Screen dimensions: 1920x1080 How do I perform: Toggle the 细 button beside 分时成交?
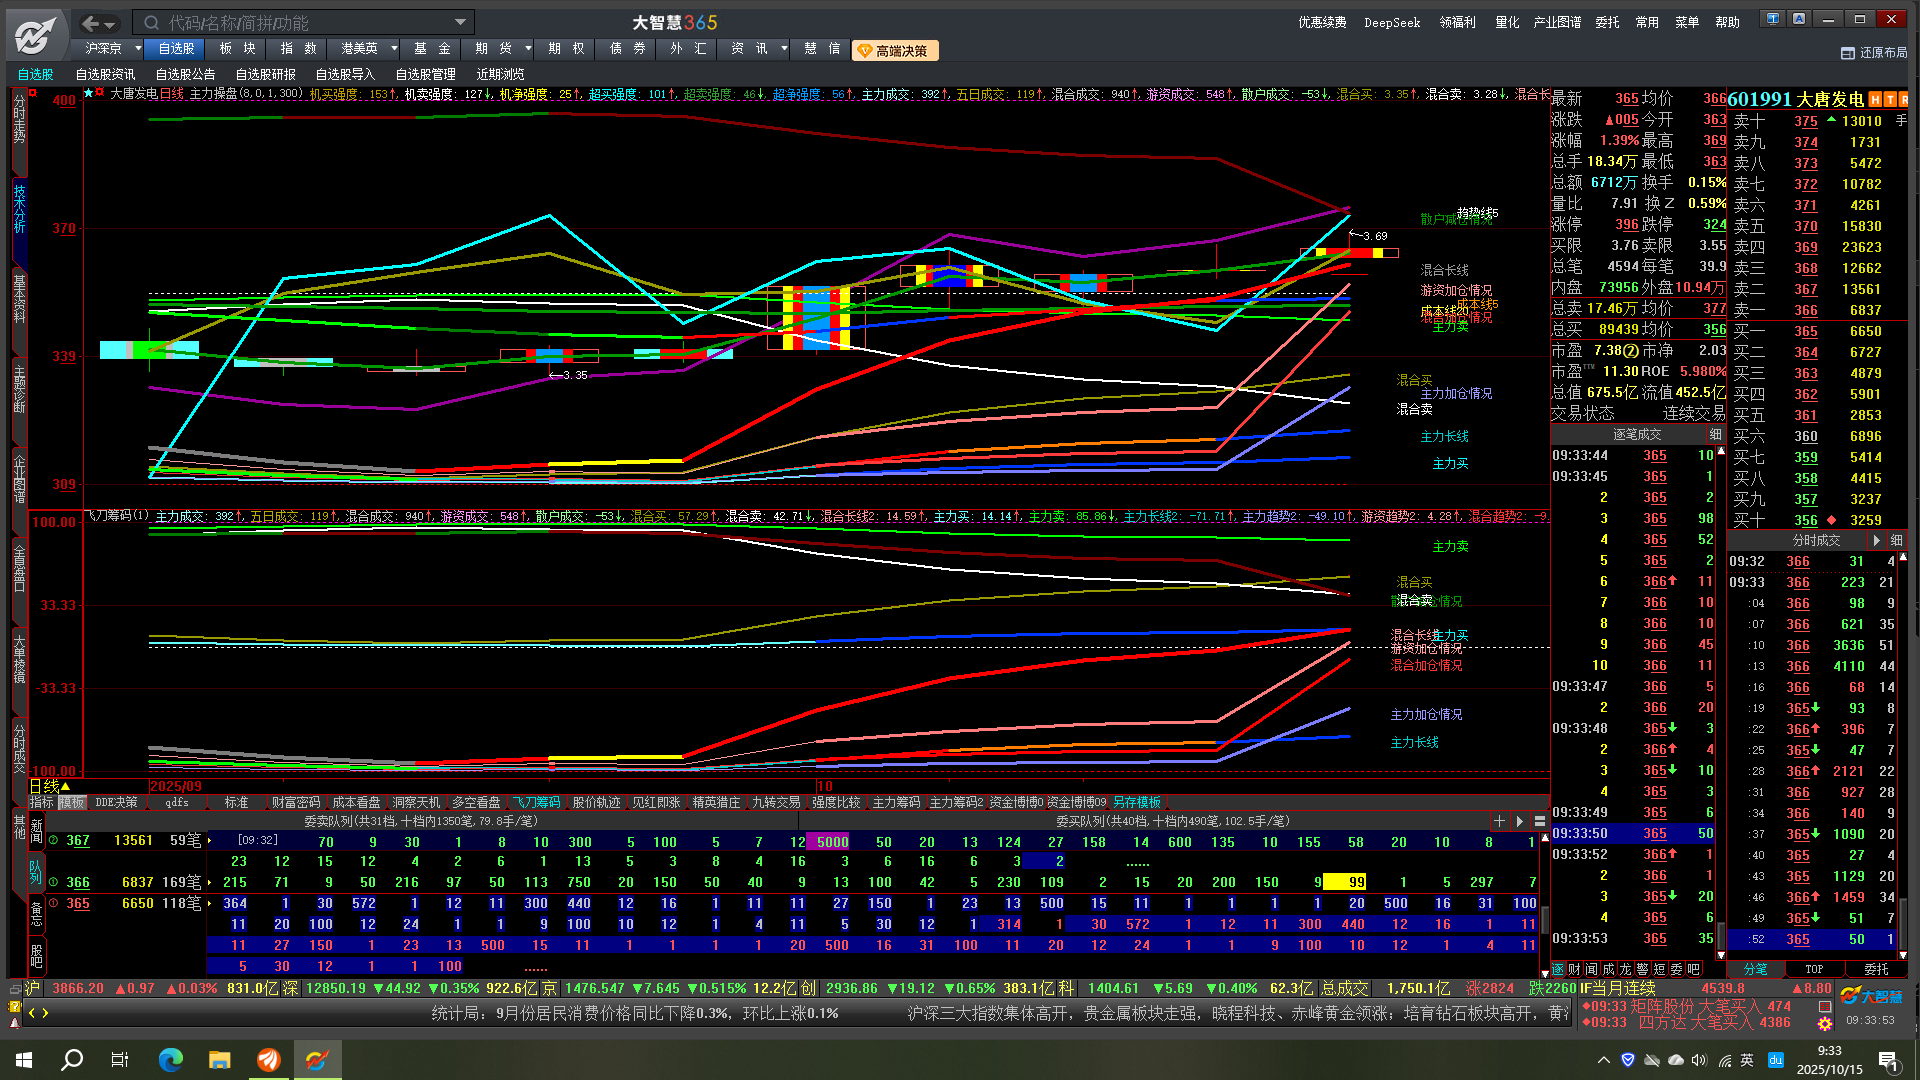point(1896,540)
